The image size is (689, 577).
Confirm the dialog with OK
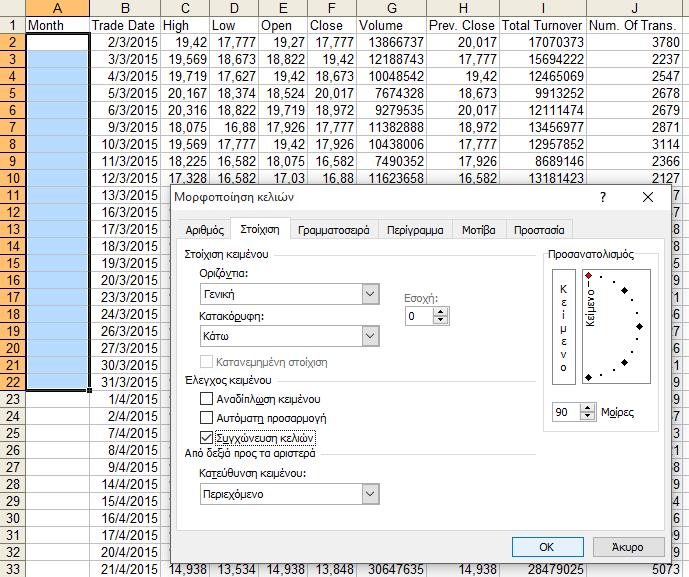(548, 547)
